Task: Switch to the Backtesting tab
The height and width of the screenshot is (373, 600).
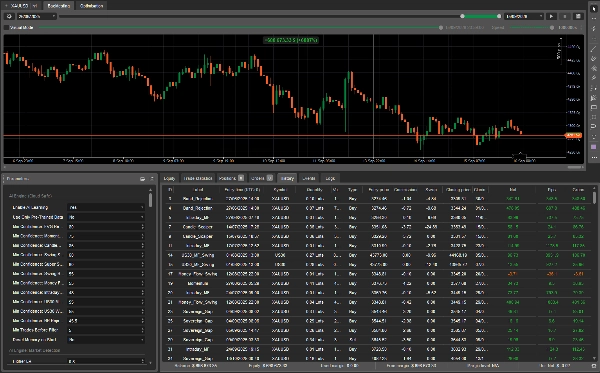Action: (59, 6)
